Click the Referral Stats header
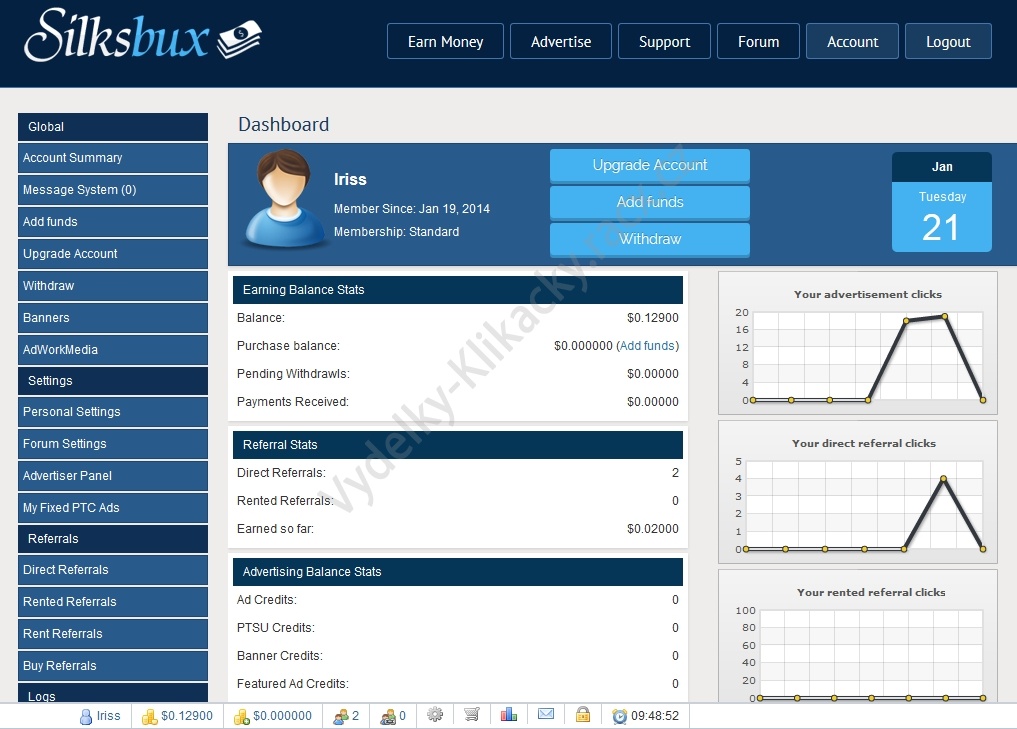1017x729 pixels. pos(458,445)
